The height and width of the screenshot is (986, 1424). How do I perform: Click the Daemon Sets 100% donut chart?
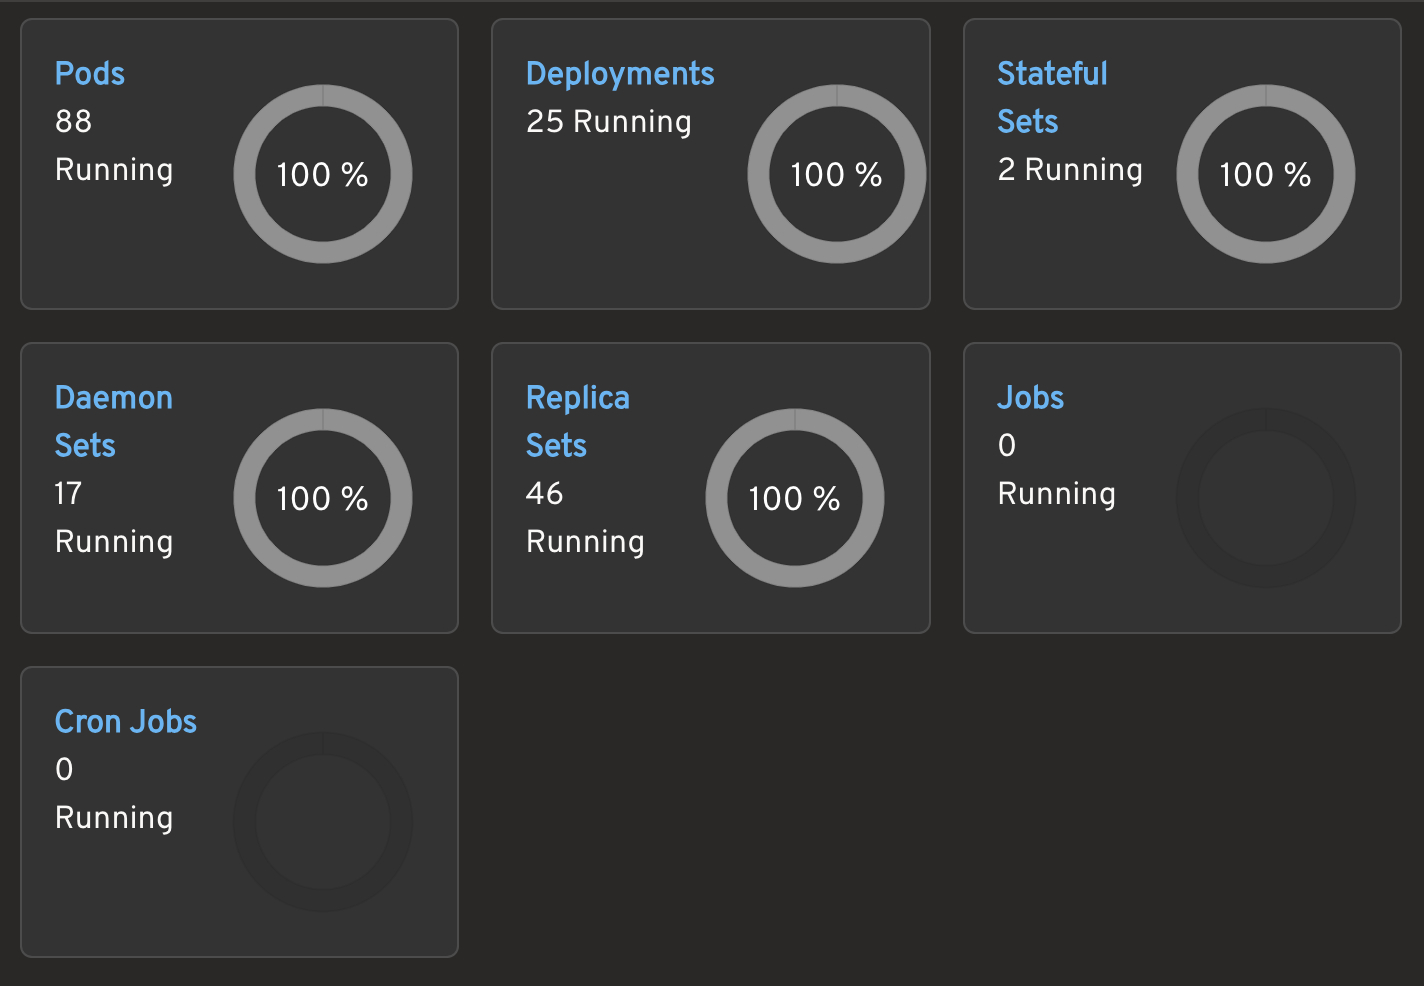(x=323, y=498)
